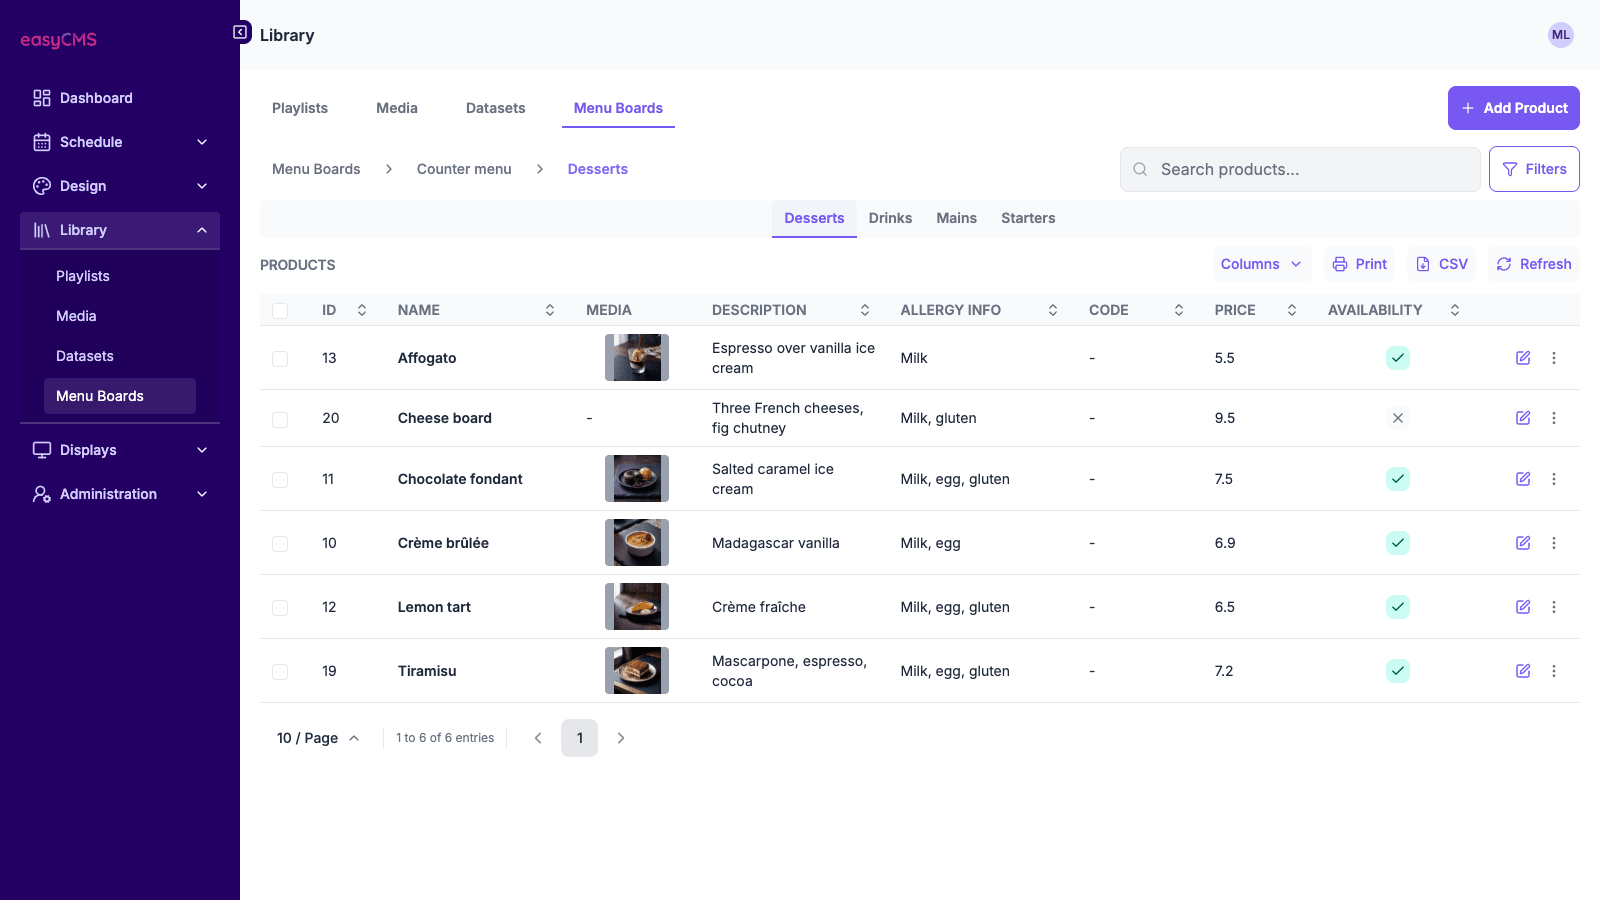This screenshot has width=1600, height=900.
Task: Export products with CSV button
Action: click(1441, 264)
